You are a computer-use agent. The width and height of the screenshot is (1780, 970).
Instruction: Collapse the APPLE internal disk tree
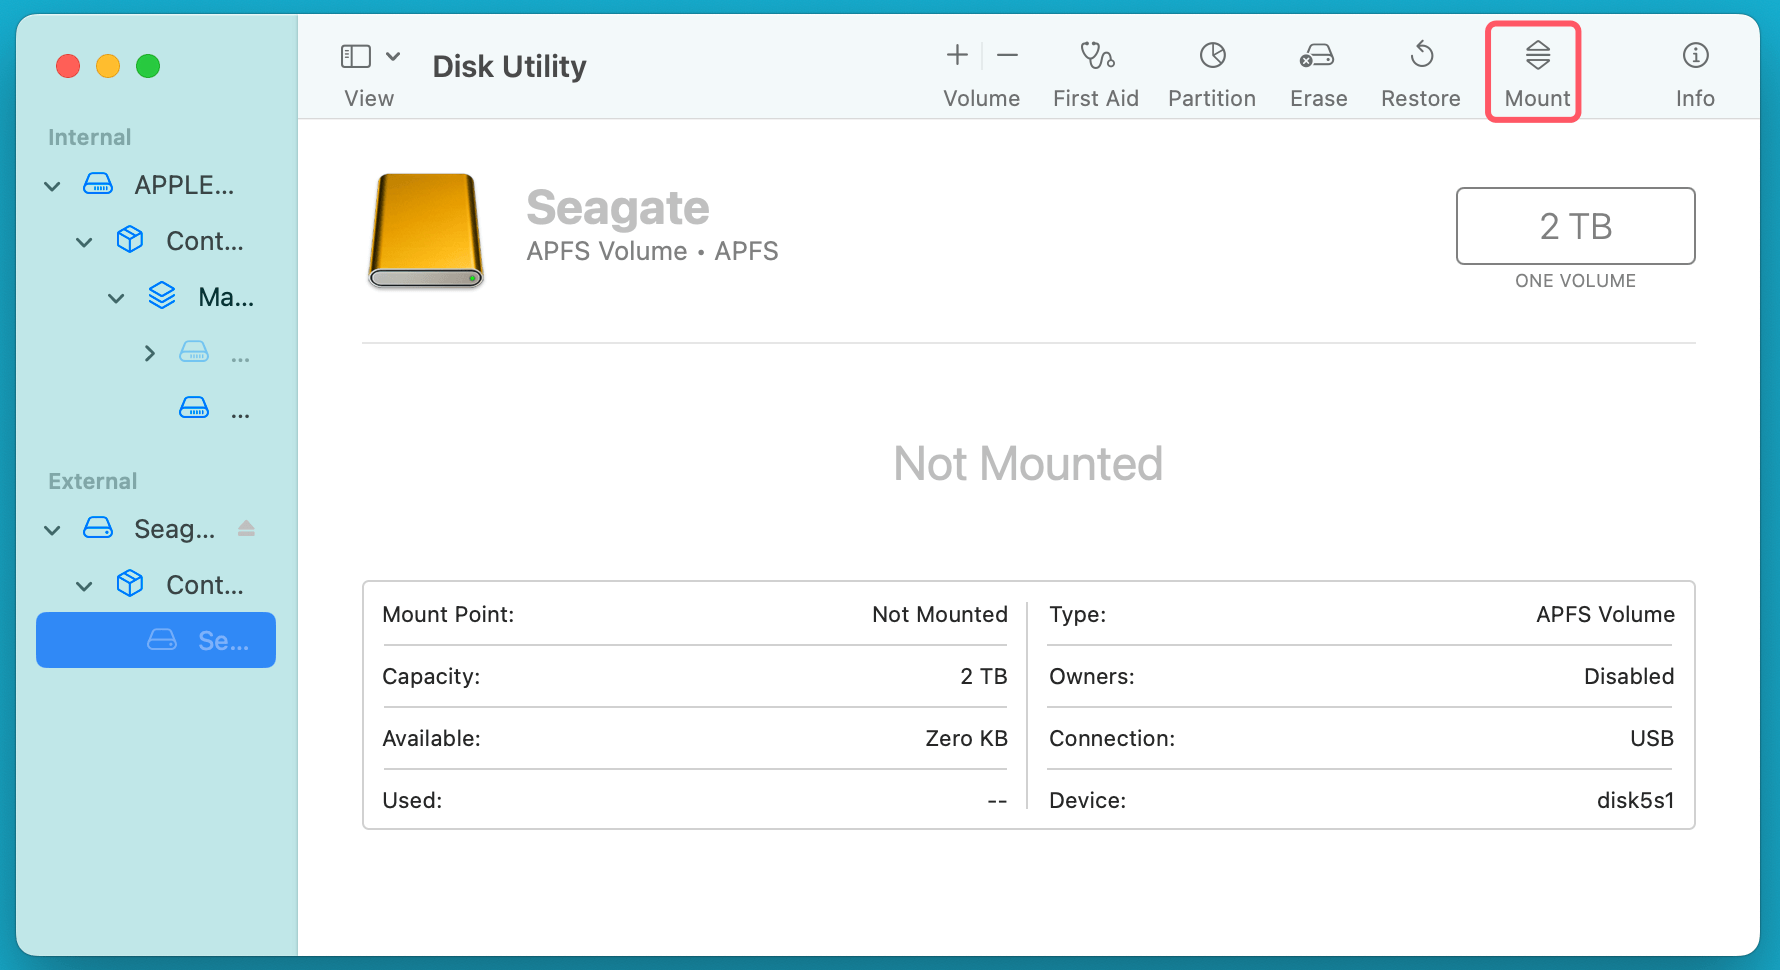(x=51, y=185)
